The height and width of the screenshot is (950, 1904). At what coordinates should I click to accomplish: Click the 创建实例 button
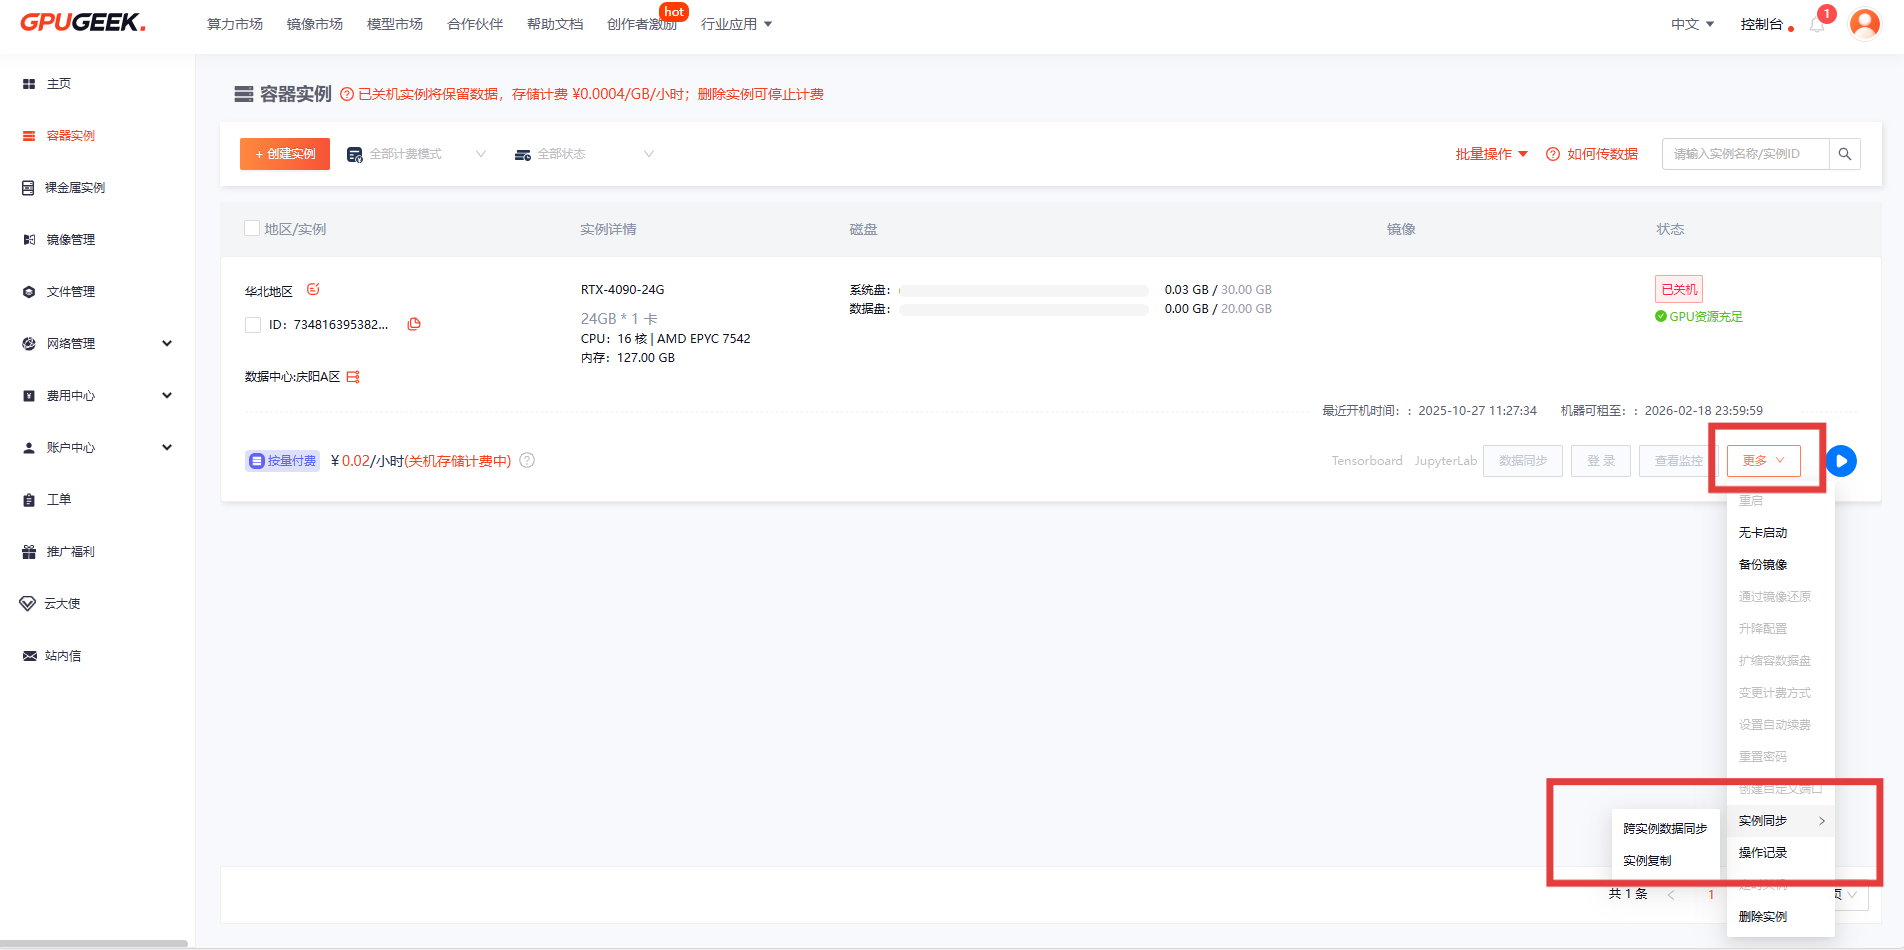[285, 154]
